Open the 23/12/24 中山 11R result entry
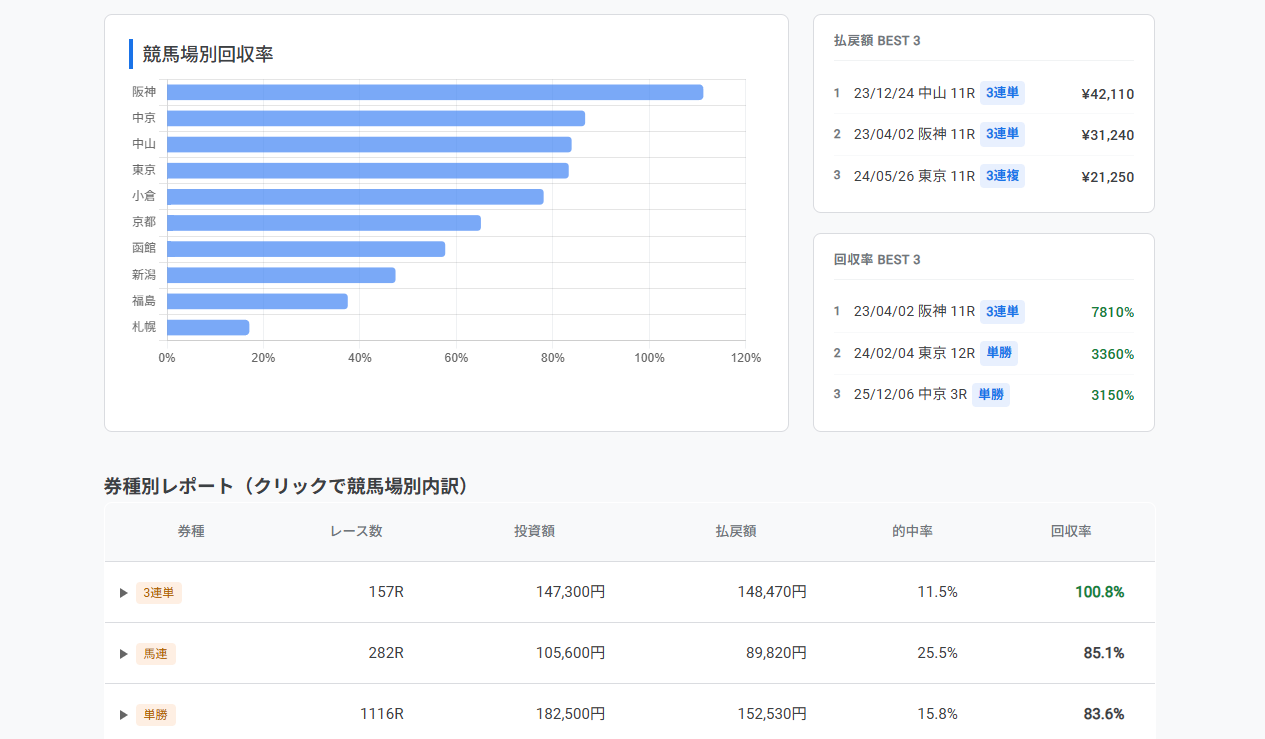 912,93
